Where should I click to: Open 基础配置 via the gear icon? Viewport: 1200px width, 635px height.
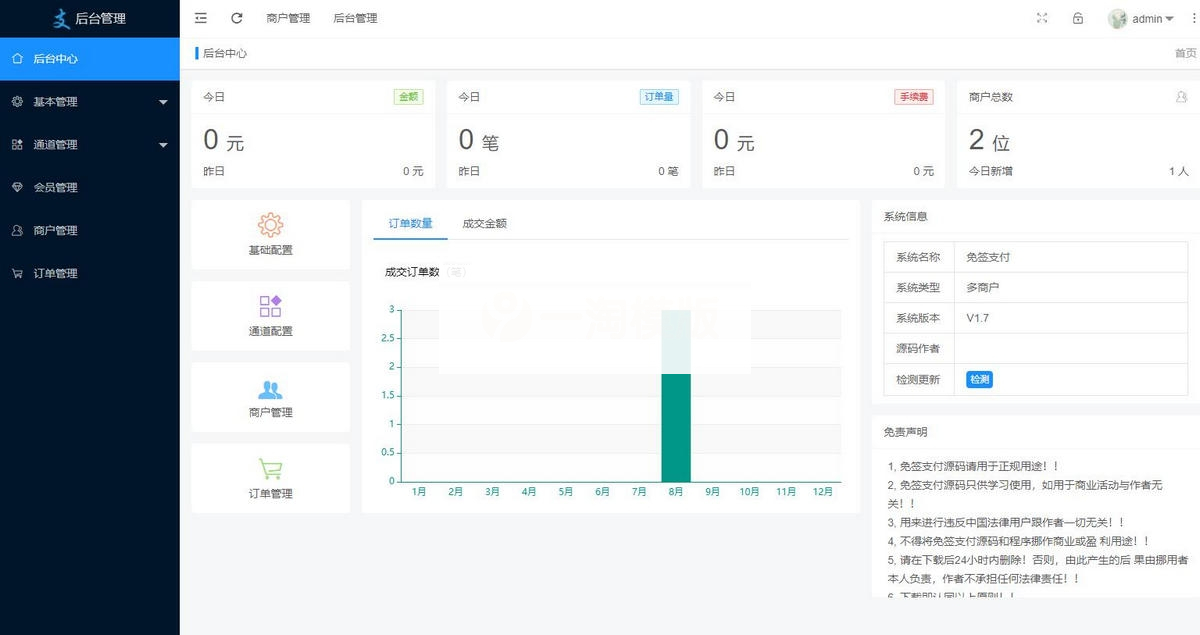pos(268,227)
